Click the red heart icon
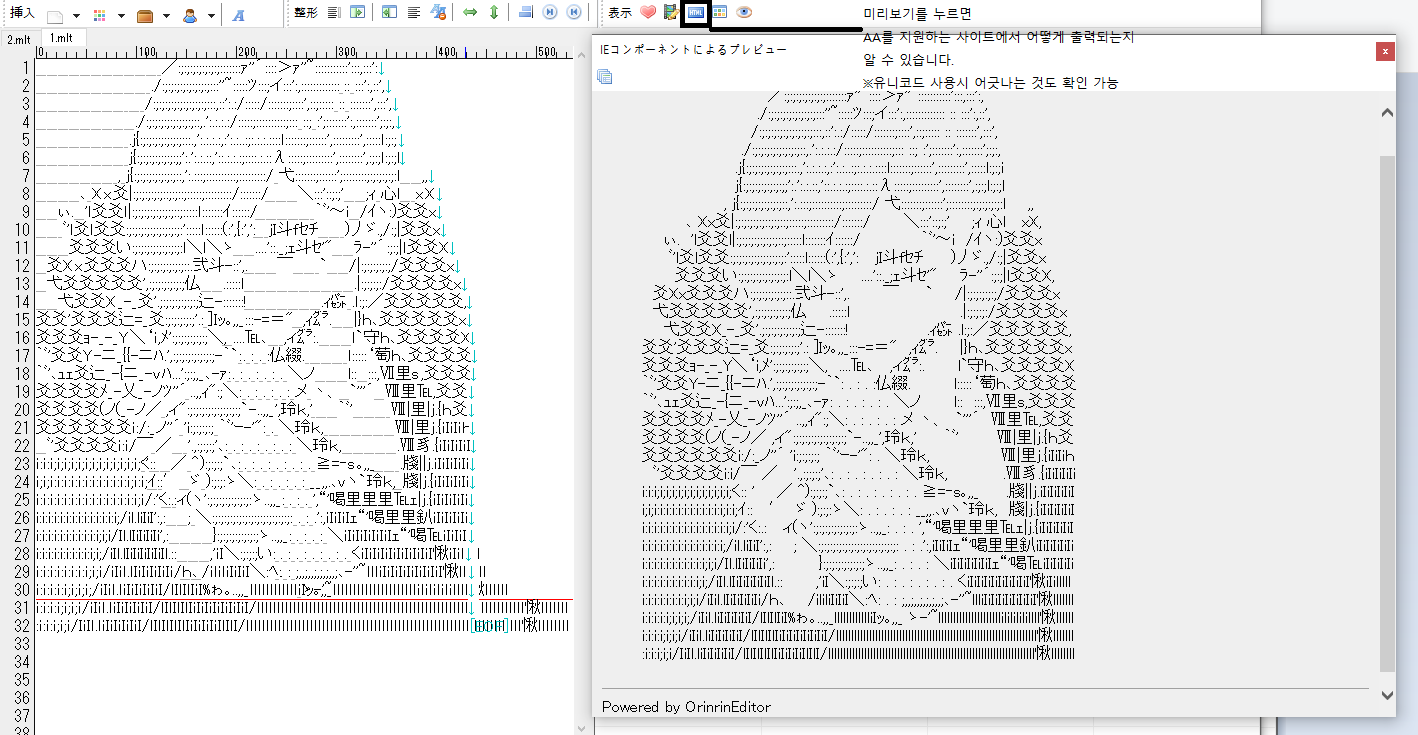This screenshot has width=1418, height=735. (648, 13)
